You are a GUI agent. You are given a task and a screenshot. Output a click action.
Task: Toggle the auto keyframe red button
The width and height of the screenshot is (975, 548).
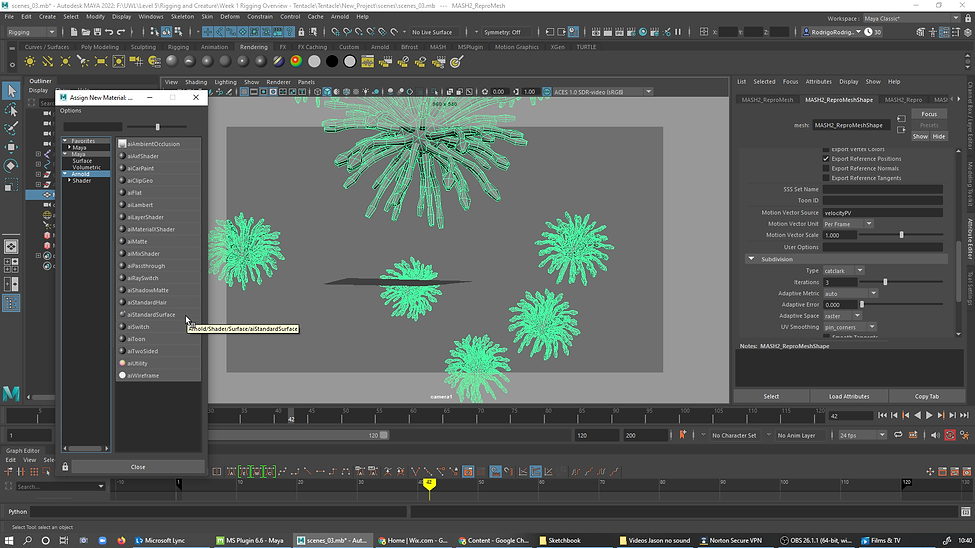(950, 435)
